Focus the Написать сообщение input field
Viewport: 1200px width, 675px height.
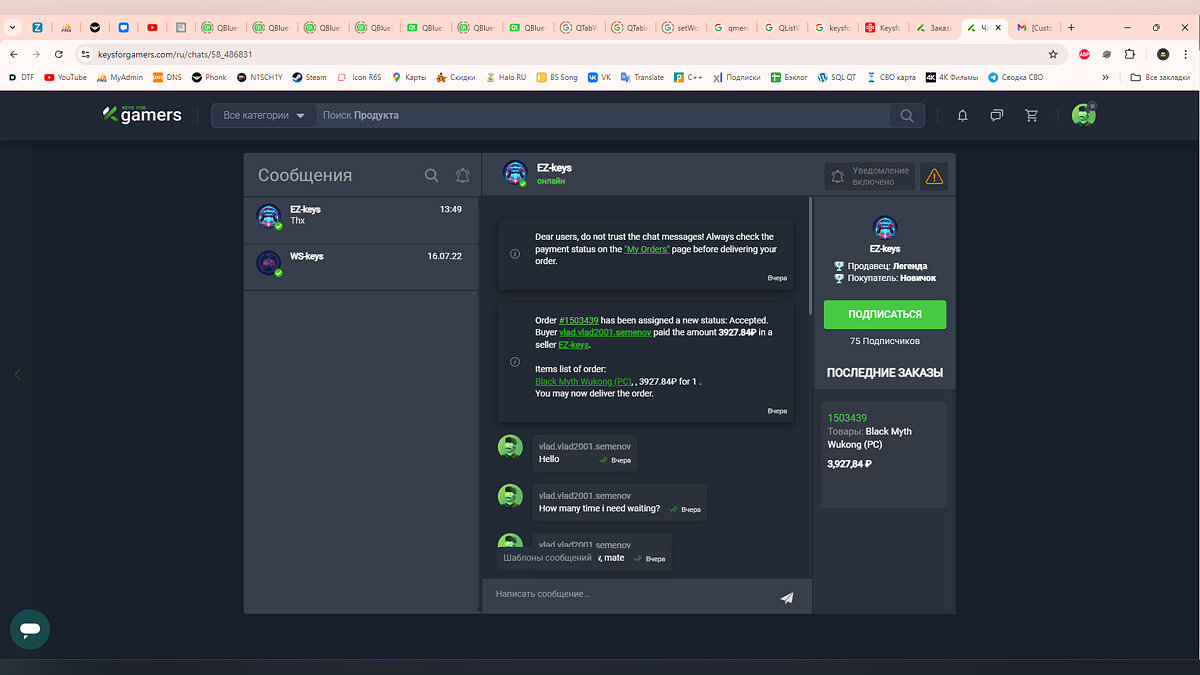pyautogui.click(x=630, y=595)
